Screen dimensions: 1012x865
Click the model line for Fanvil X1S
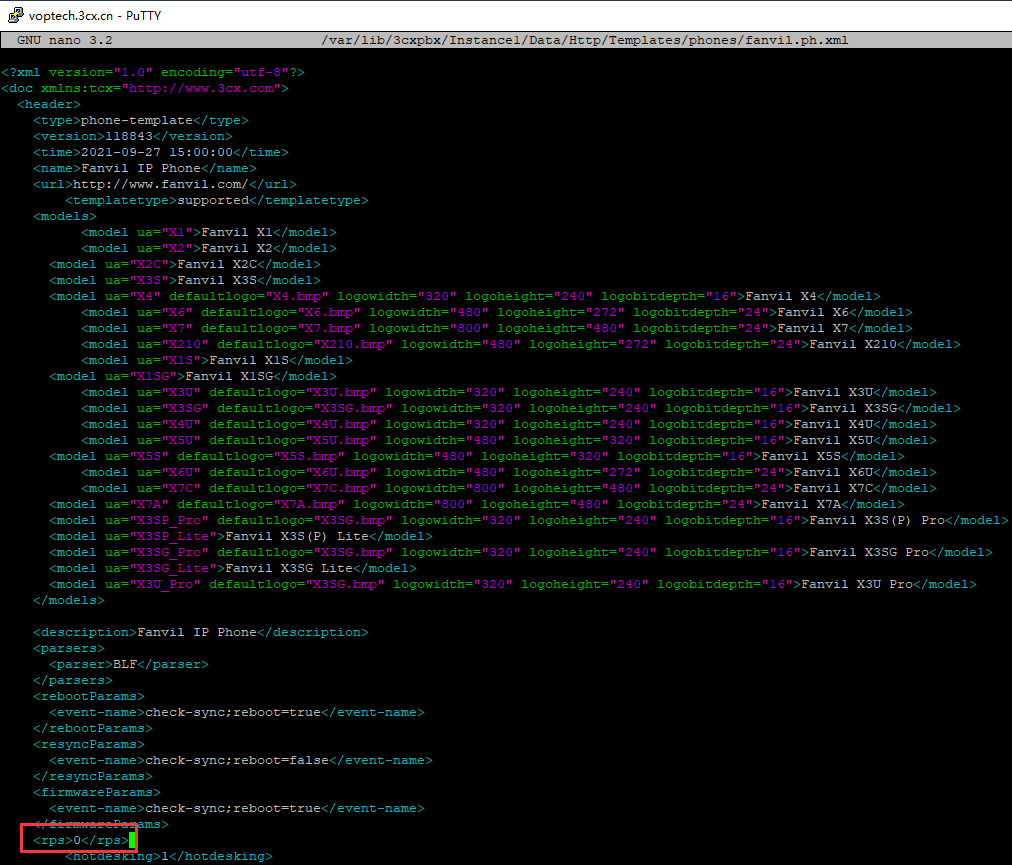[x=217, y=360]
